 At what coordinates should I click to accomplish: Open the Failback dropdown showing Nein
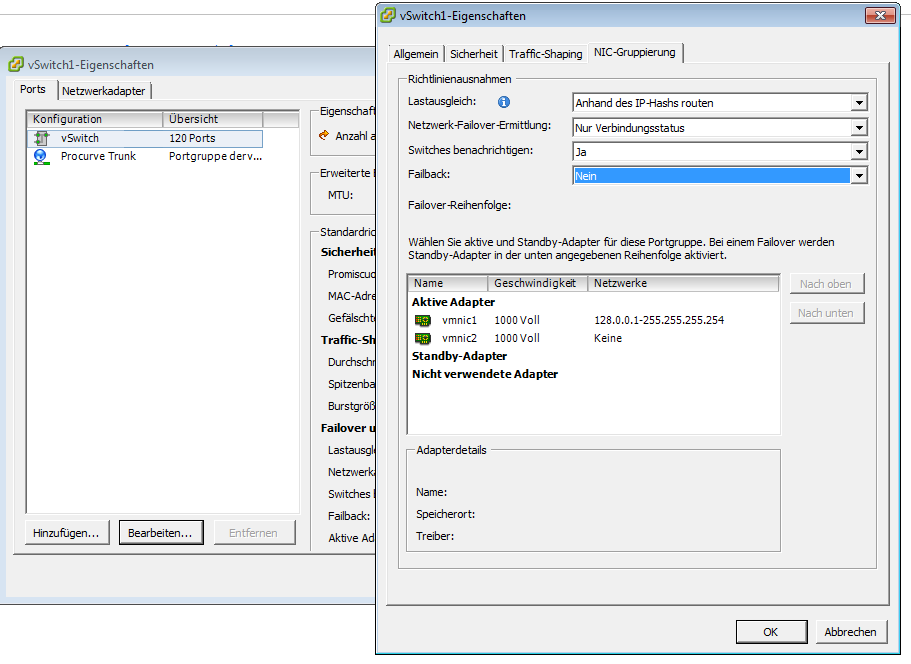[858, 175]
